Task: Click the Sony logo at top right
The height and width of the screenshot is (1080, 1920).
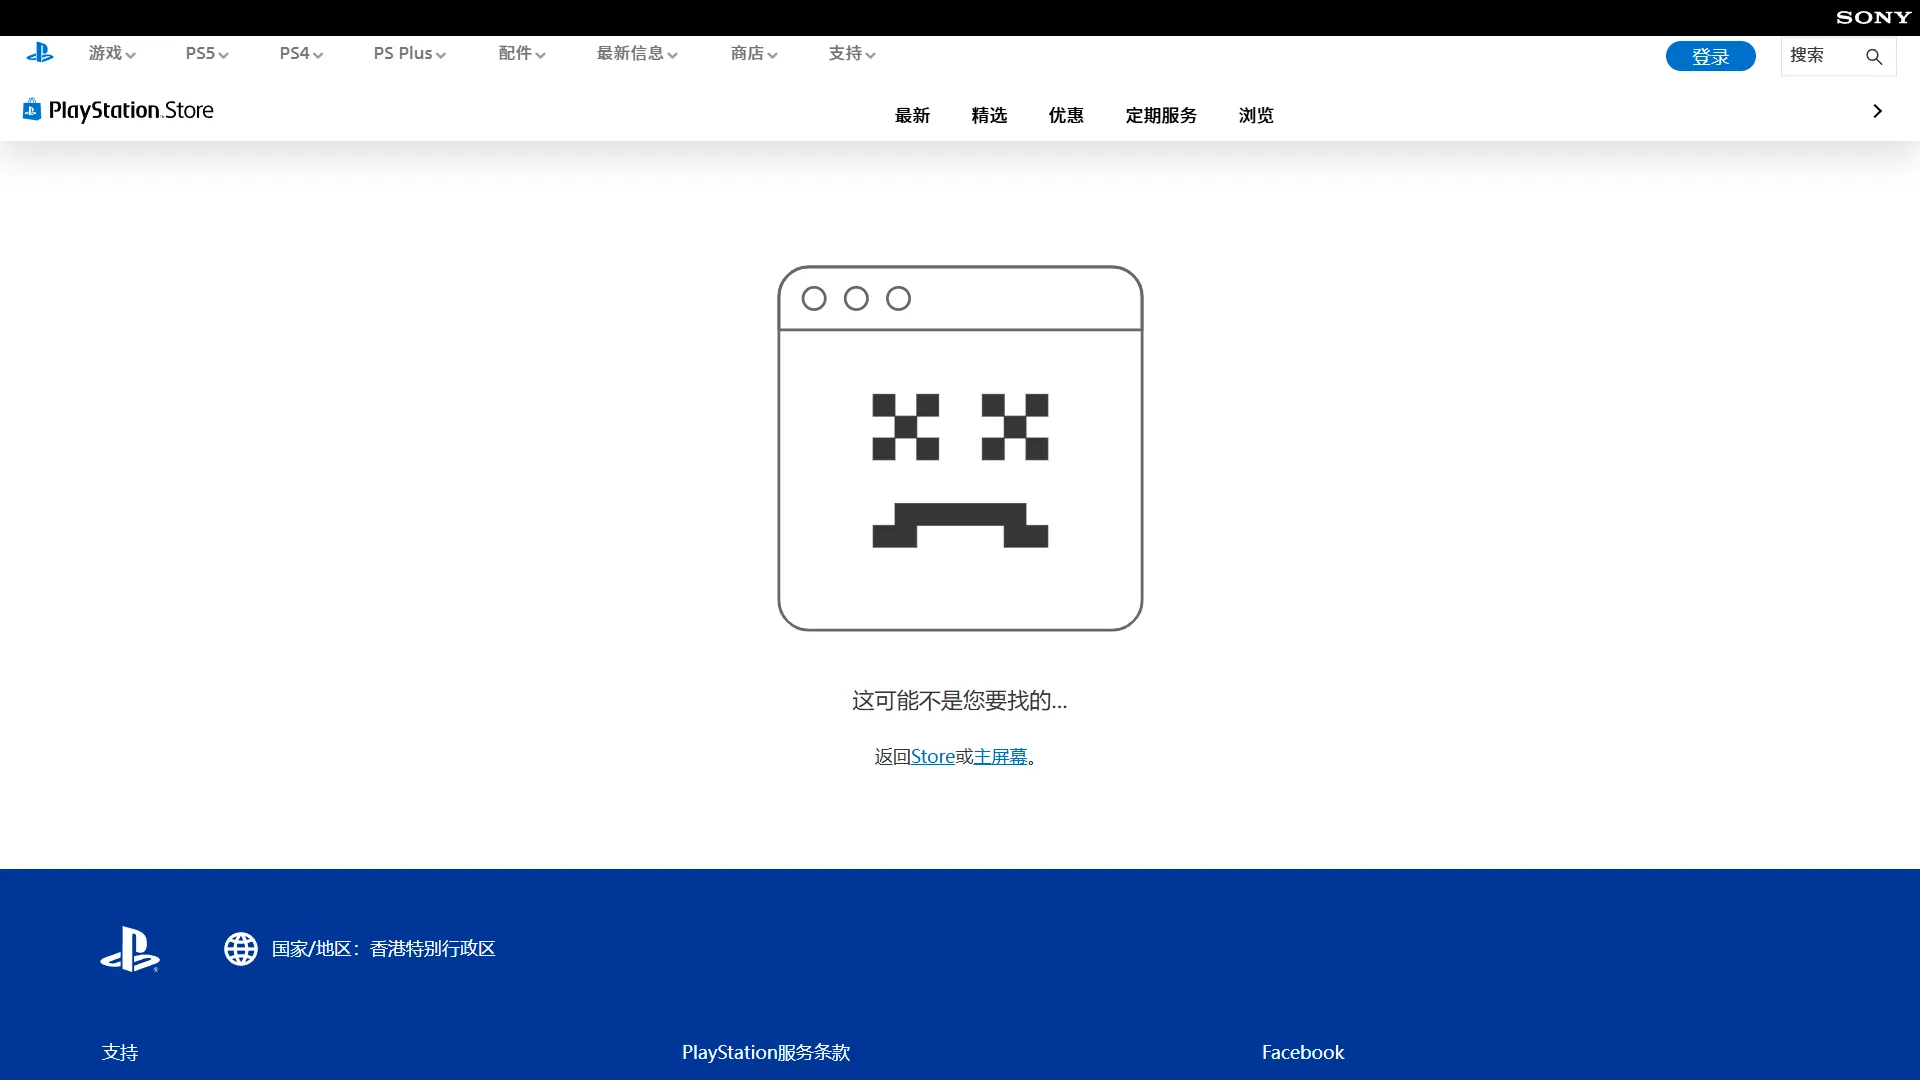Action: (x=1873, y=17)
